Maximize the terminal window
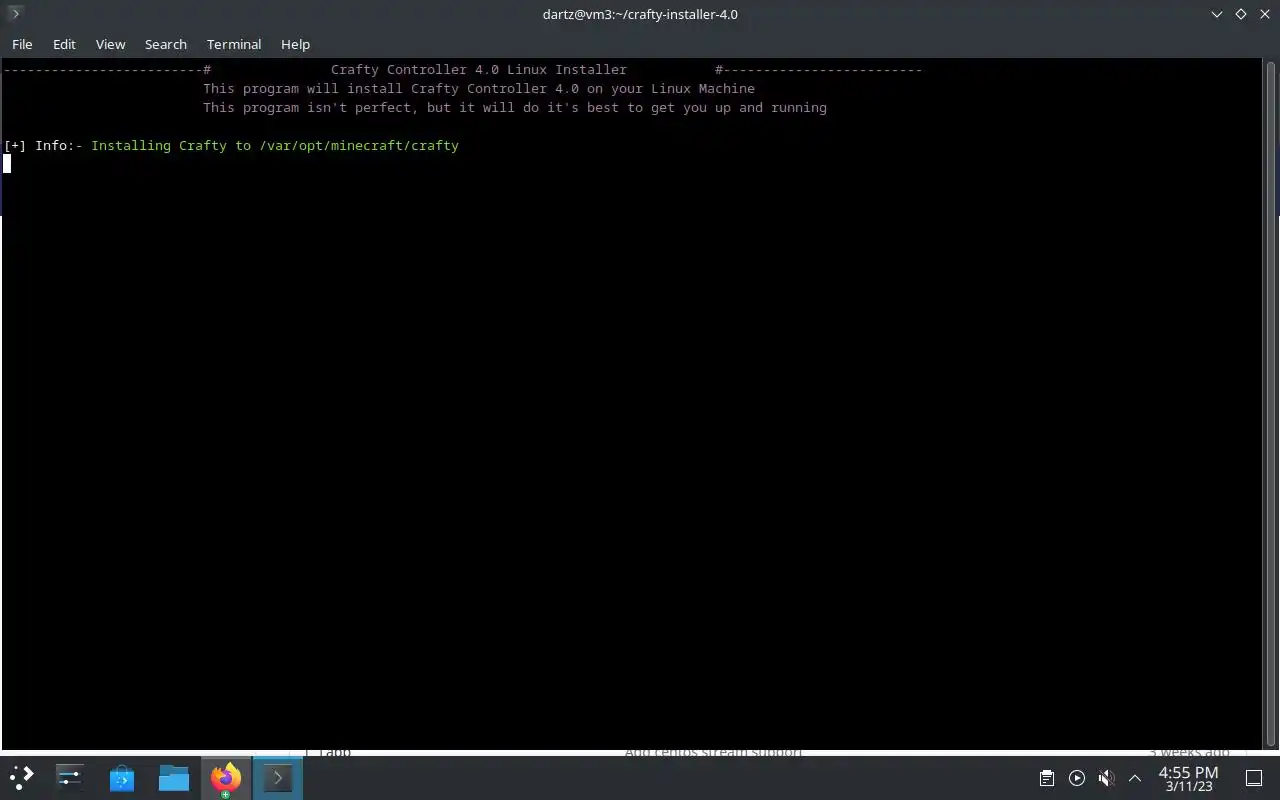The height and width of the screenshot is (800, 1280). click(1241, 14)
